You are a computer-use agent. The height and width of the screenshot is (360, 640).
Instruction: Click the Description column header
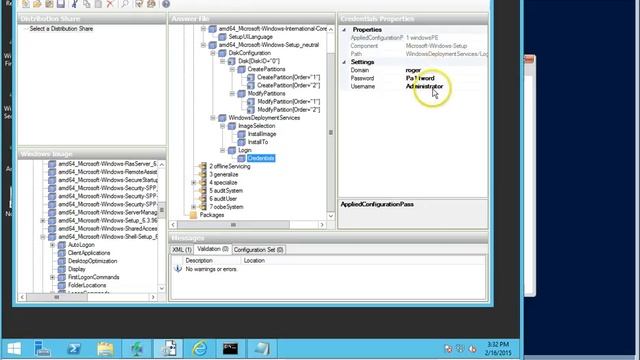pyautogui.click(x=199, y=260)
